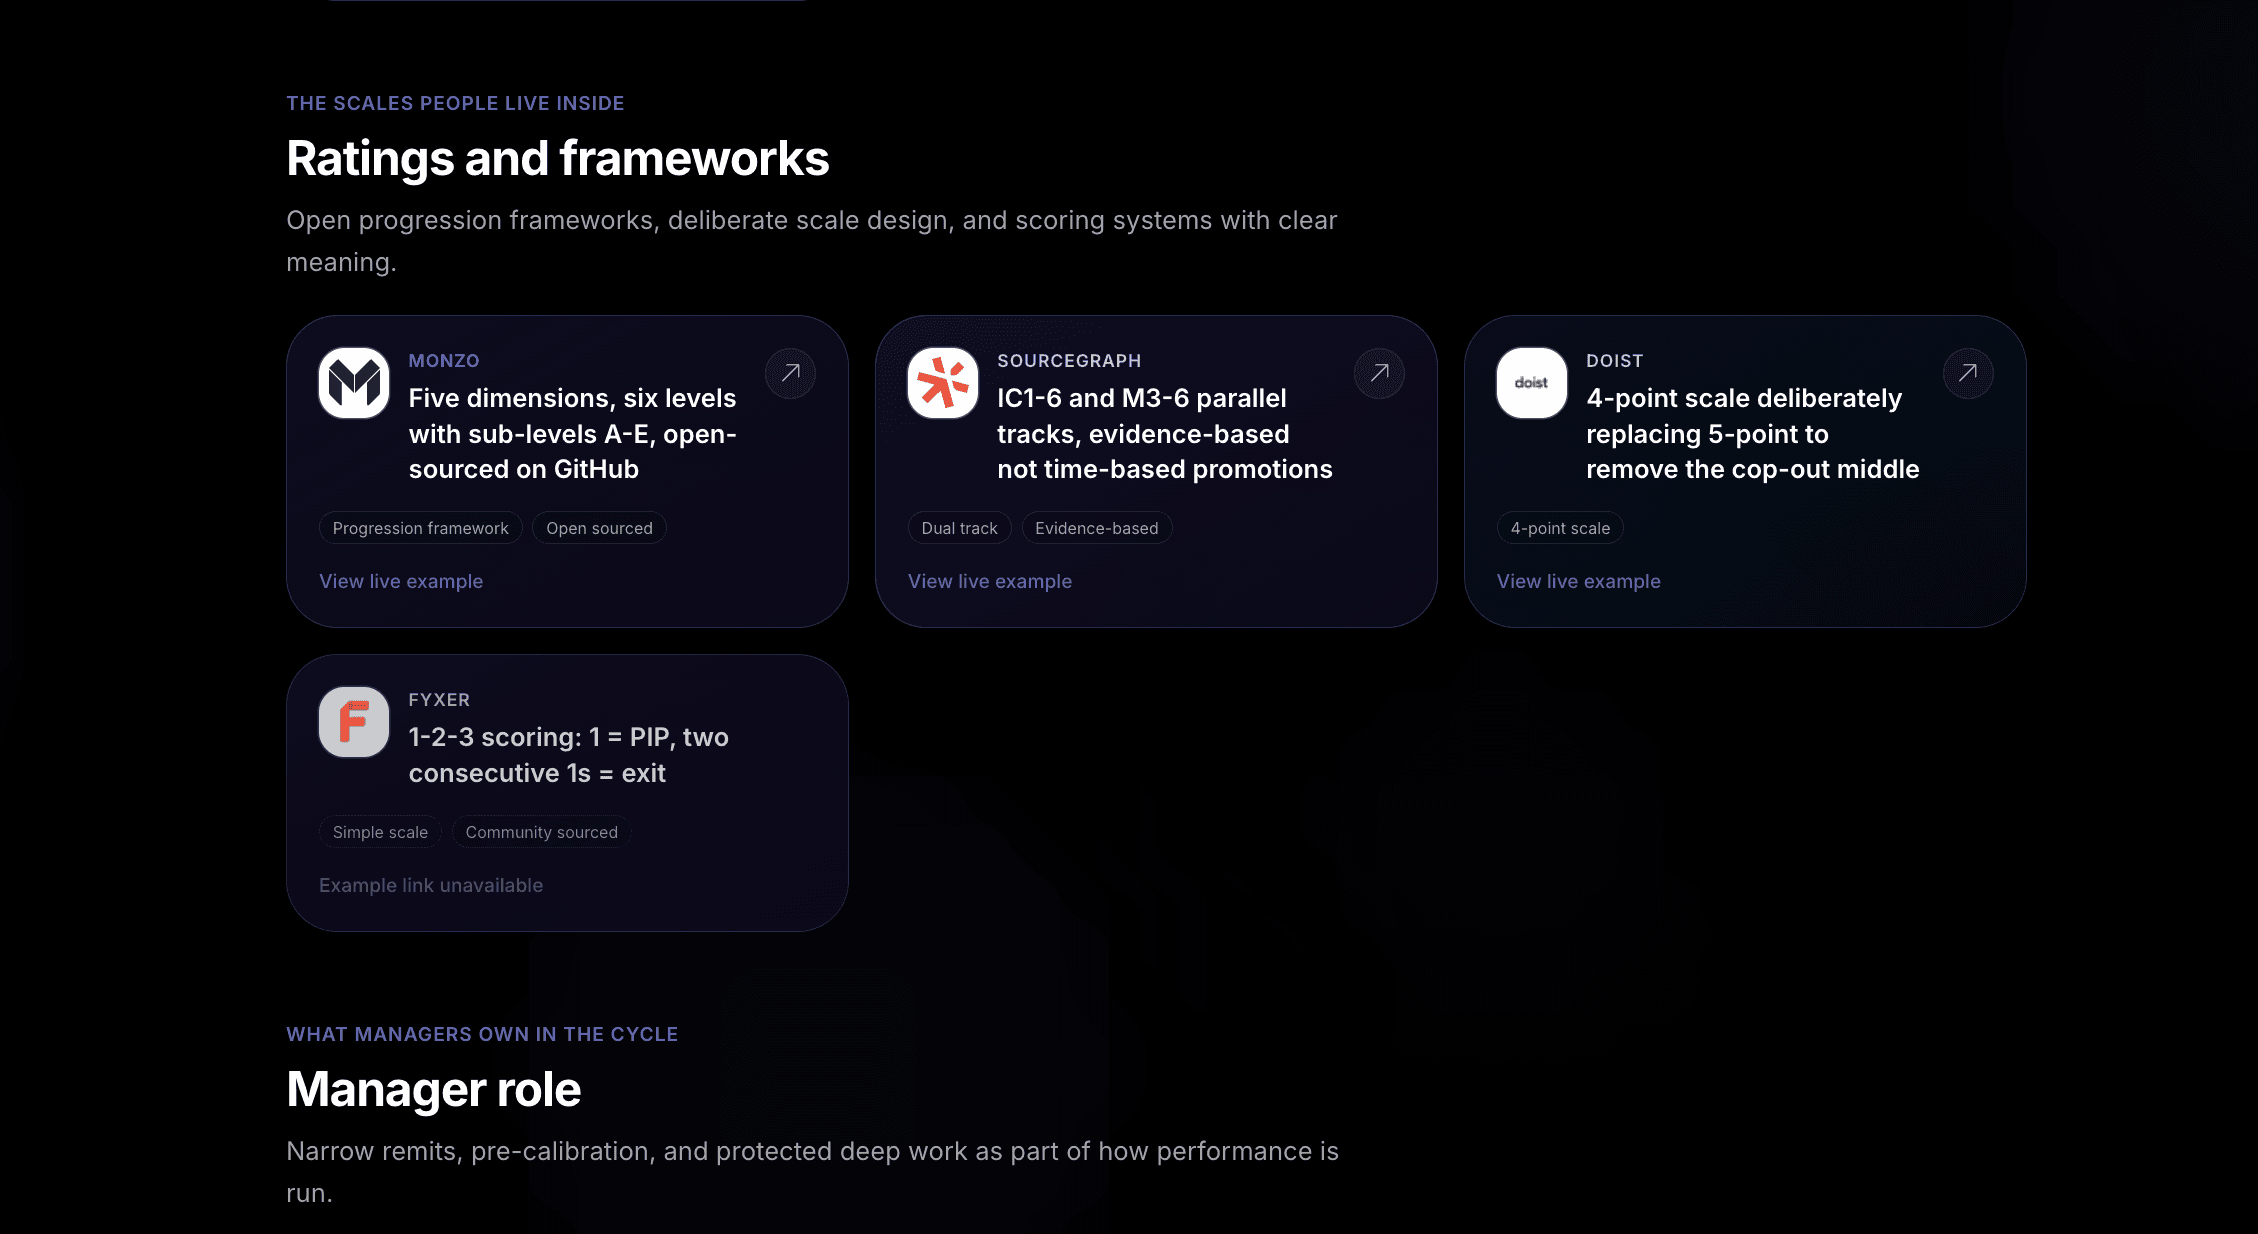Select the Open sourced tag
This screenshot has height=1234, width=2258.
pyautogui.click(x=599, y=528)
